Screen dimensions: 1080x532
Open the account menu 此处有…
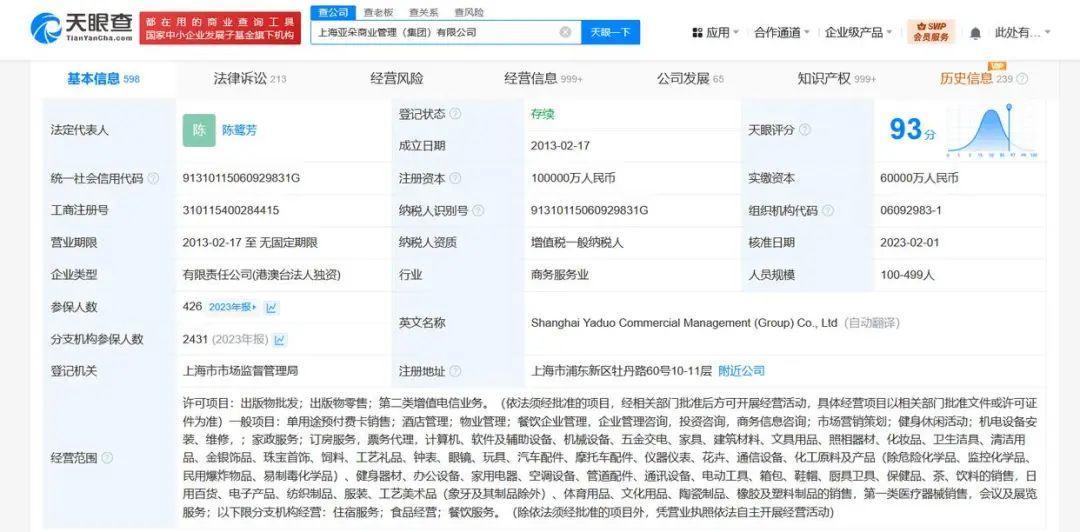(x=1023, y=32)
